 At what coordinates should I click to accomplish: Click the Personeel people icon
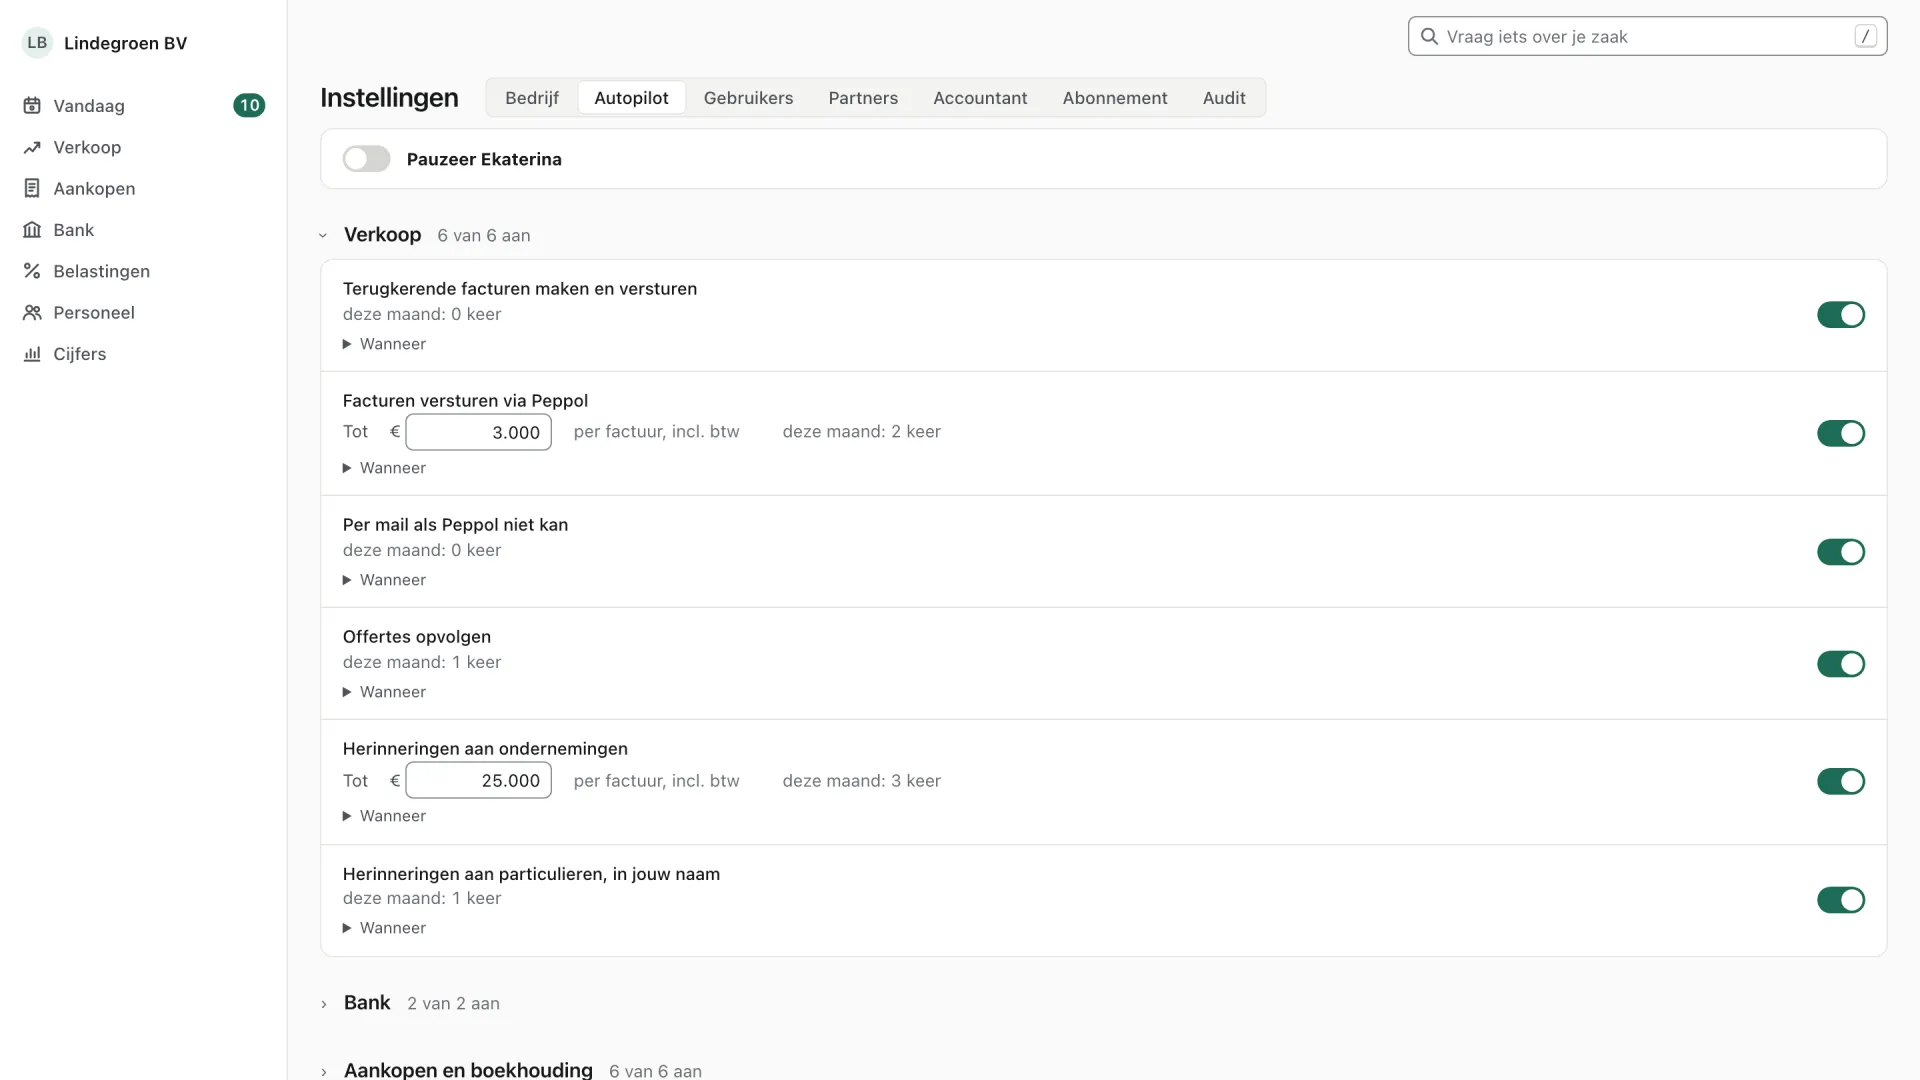click(32, 312)
